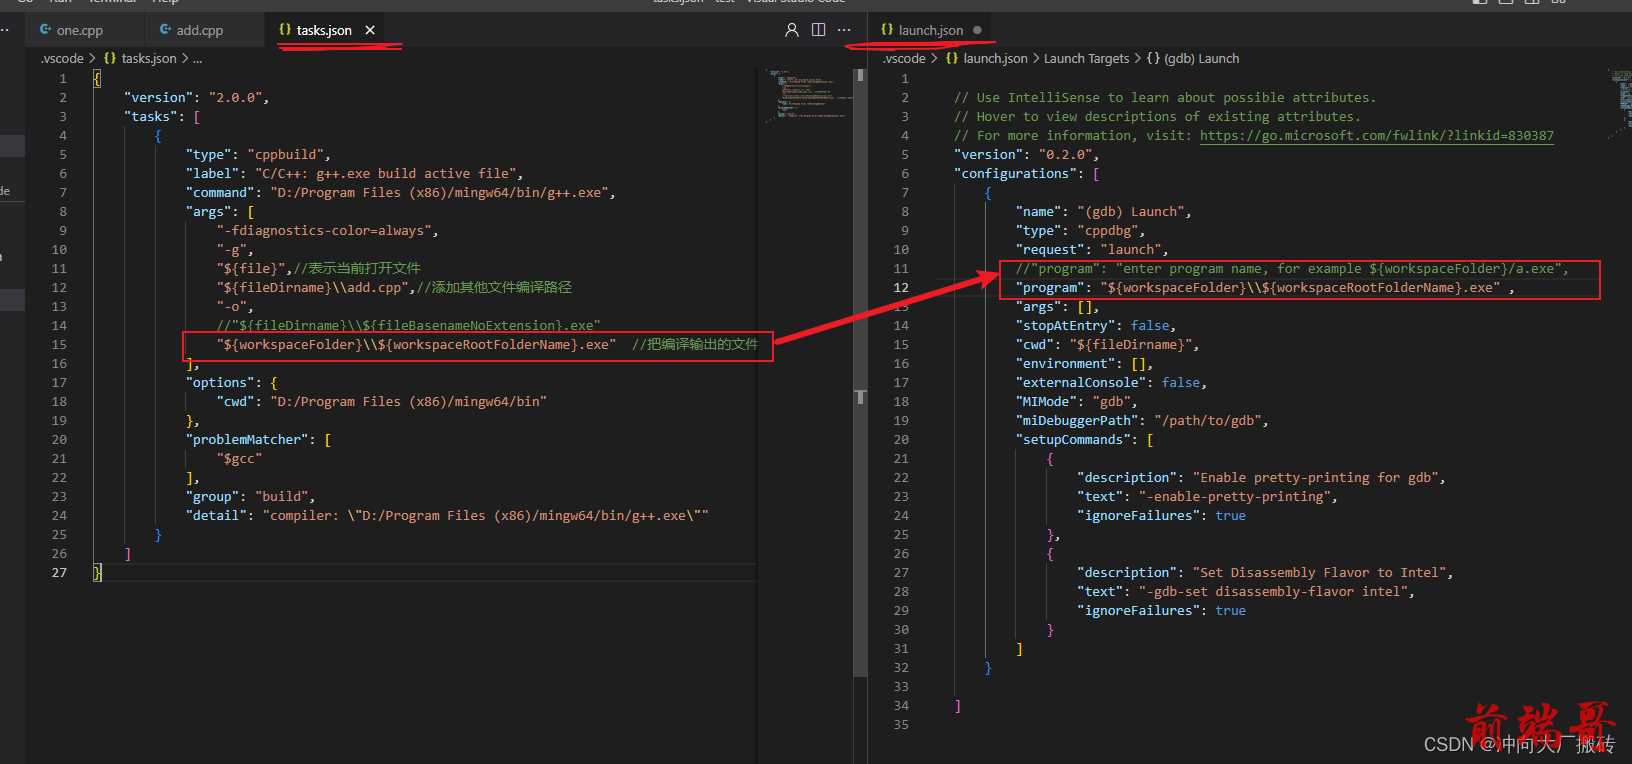Click the "request": "launch" line
The height and width of the screenshot is (764, 1632).
point(1092,250)
